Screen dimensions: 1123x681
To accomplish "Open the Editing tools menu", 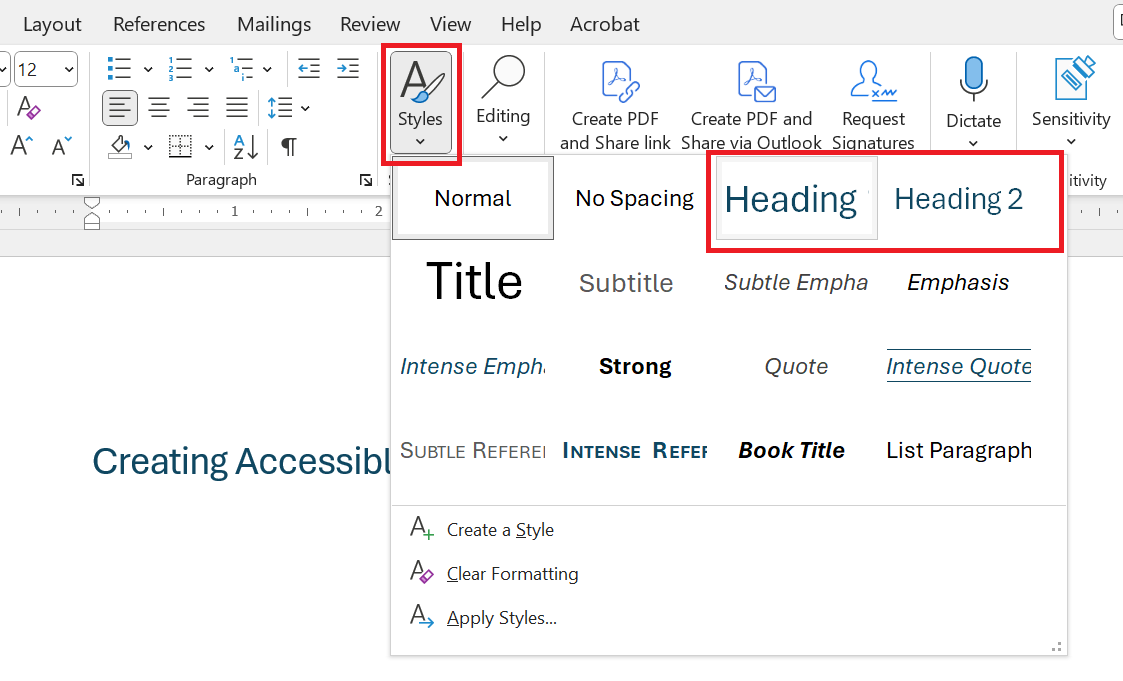I will 503,100.
